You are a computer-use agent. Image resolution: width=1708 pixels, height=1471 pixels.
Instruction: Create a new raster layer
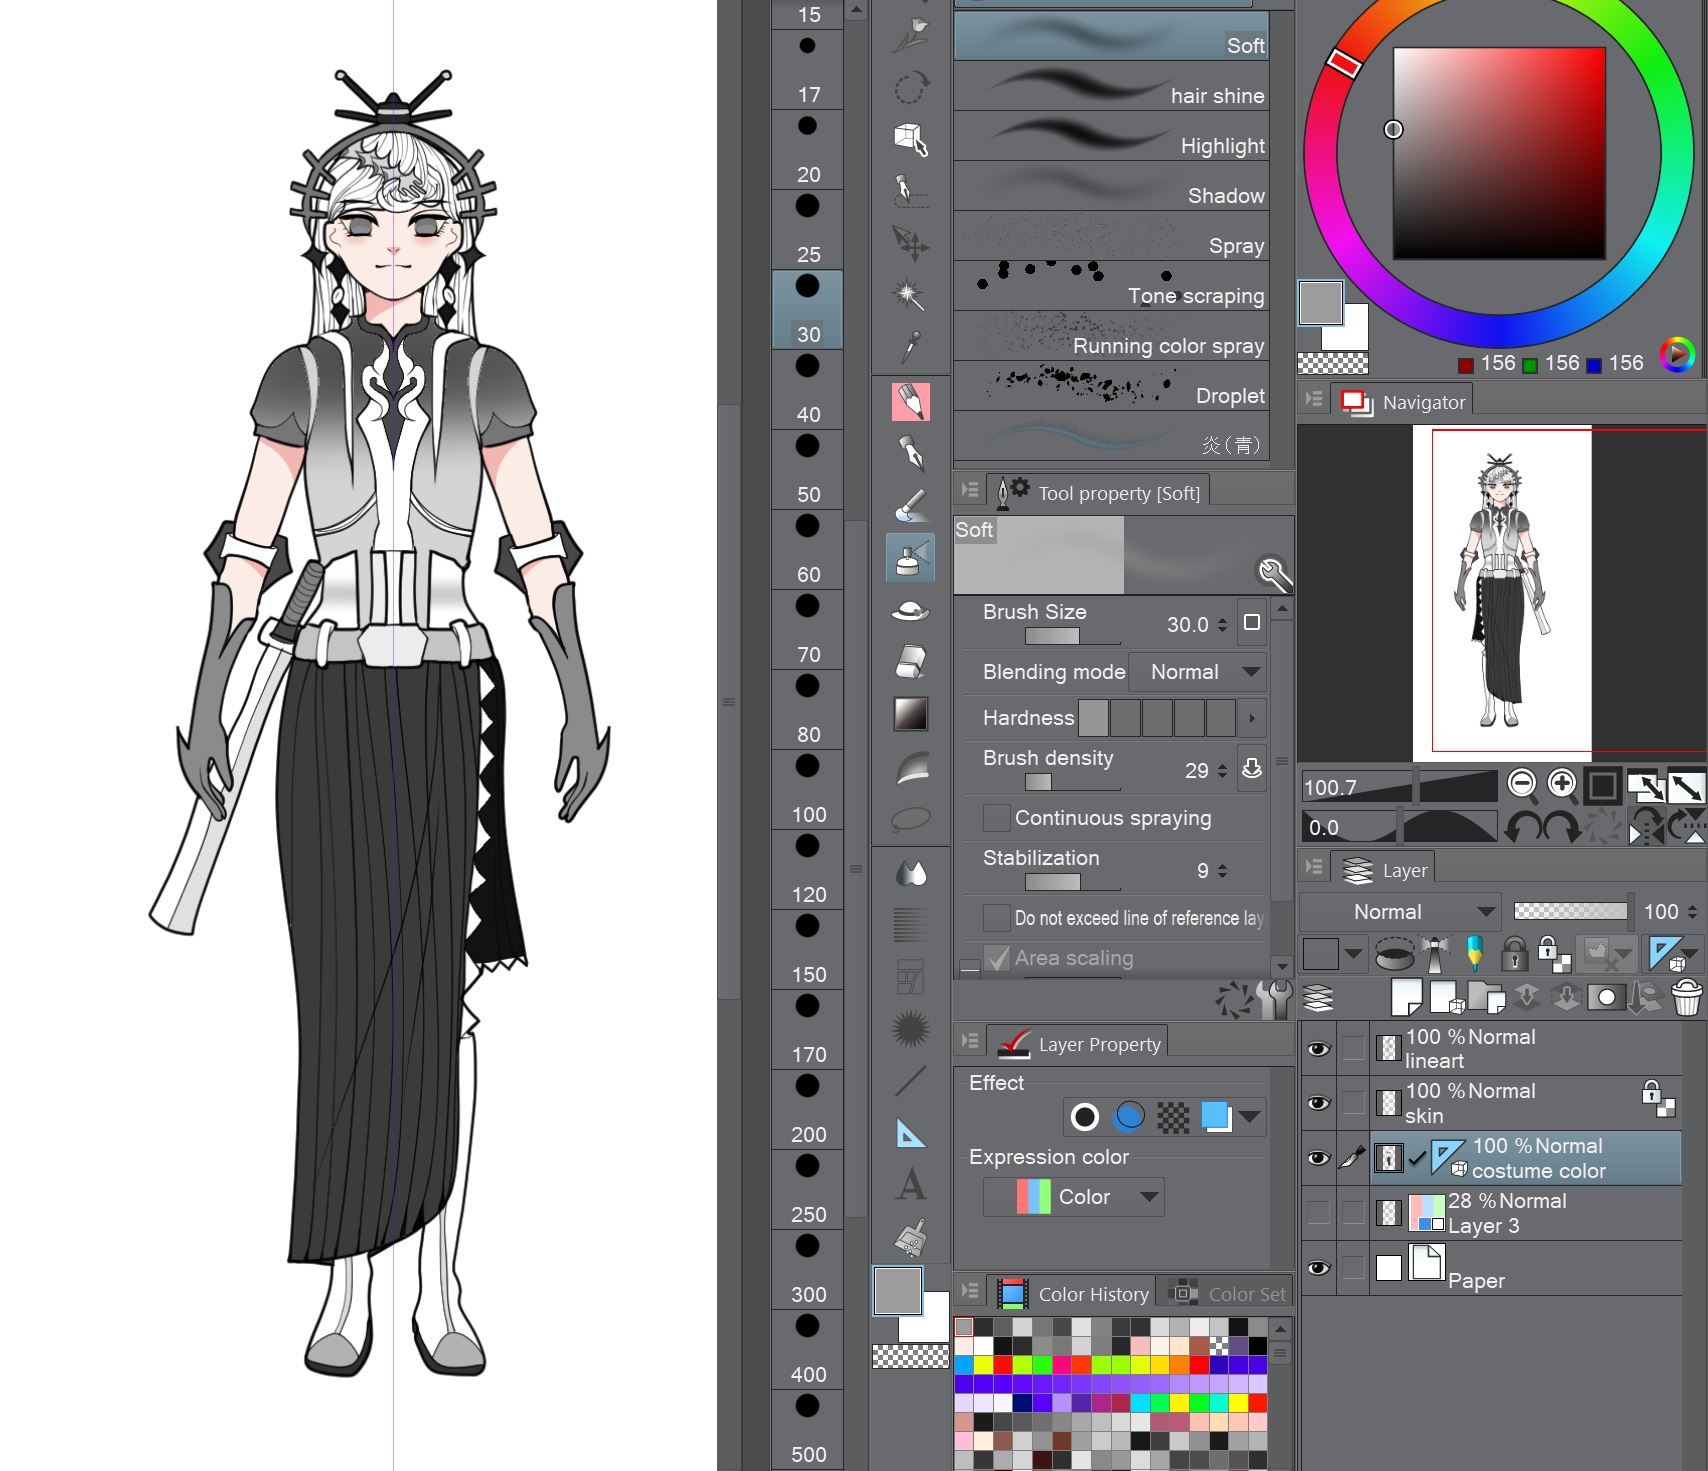pos(1406,997)
